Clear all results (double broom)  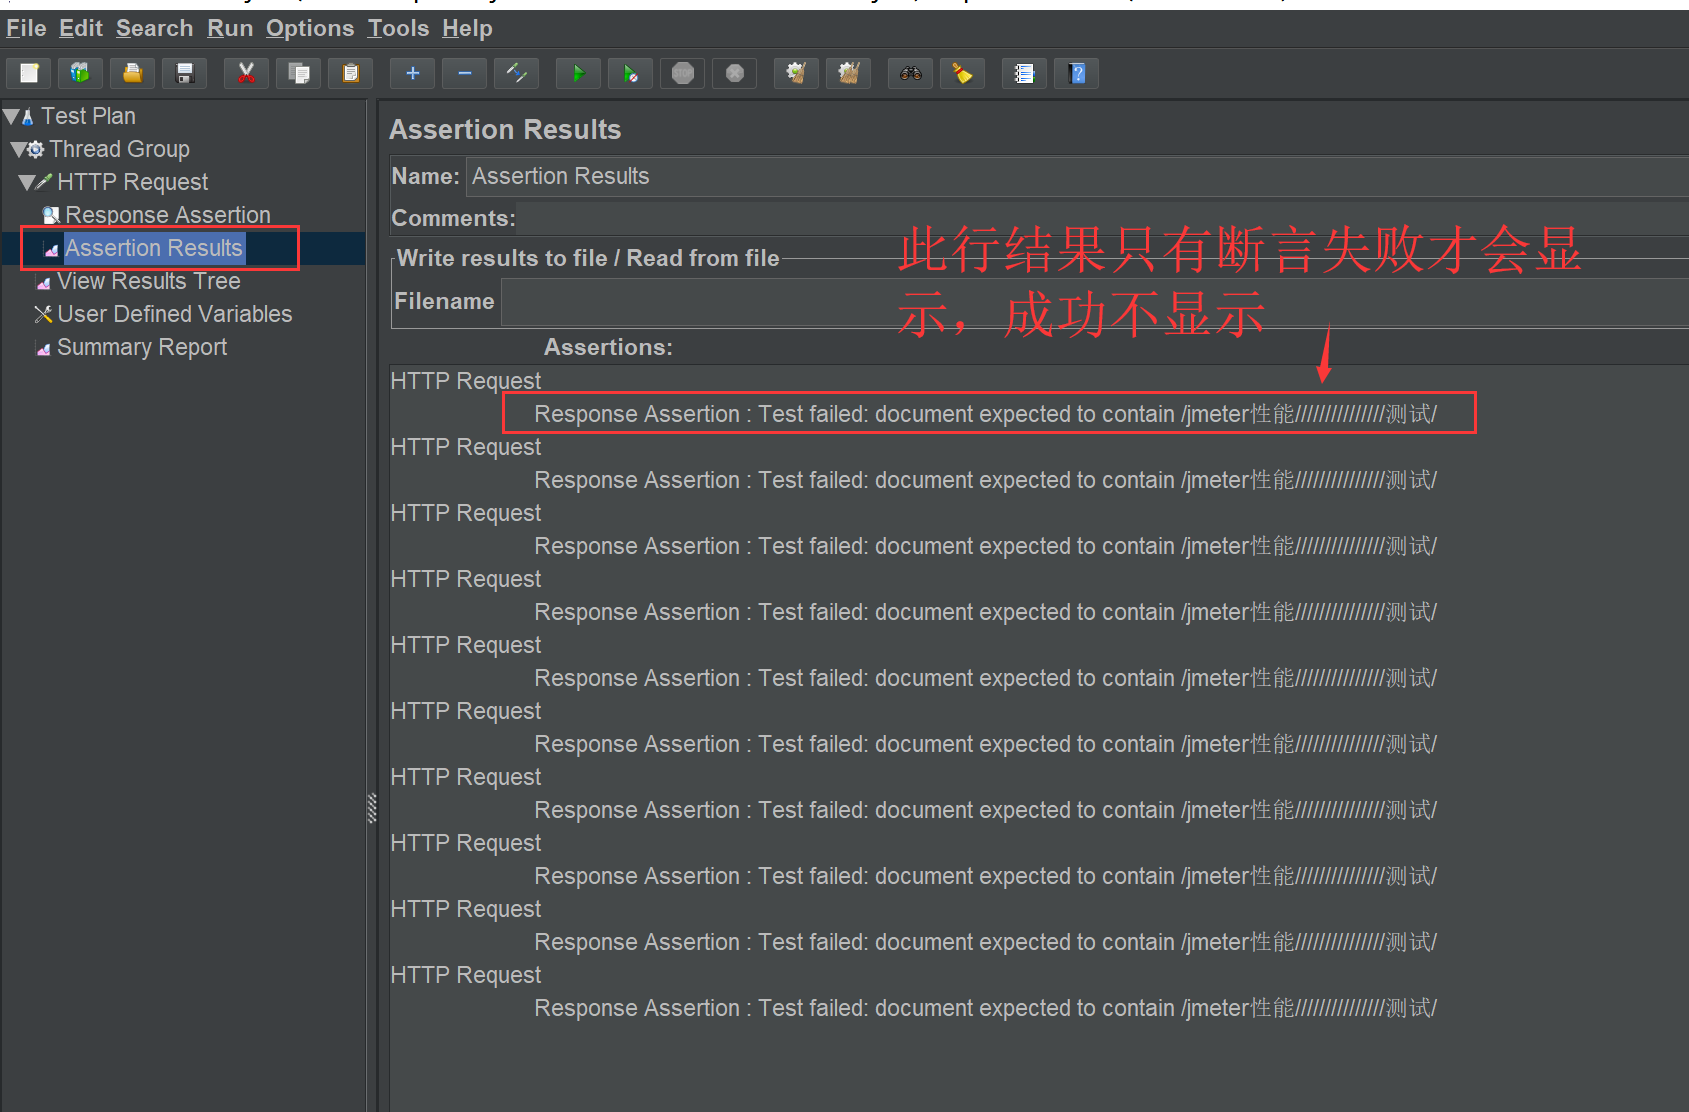[848, 73]
